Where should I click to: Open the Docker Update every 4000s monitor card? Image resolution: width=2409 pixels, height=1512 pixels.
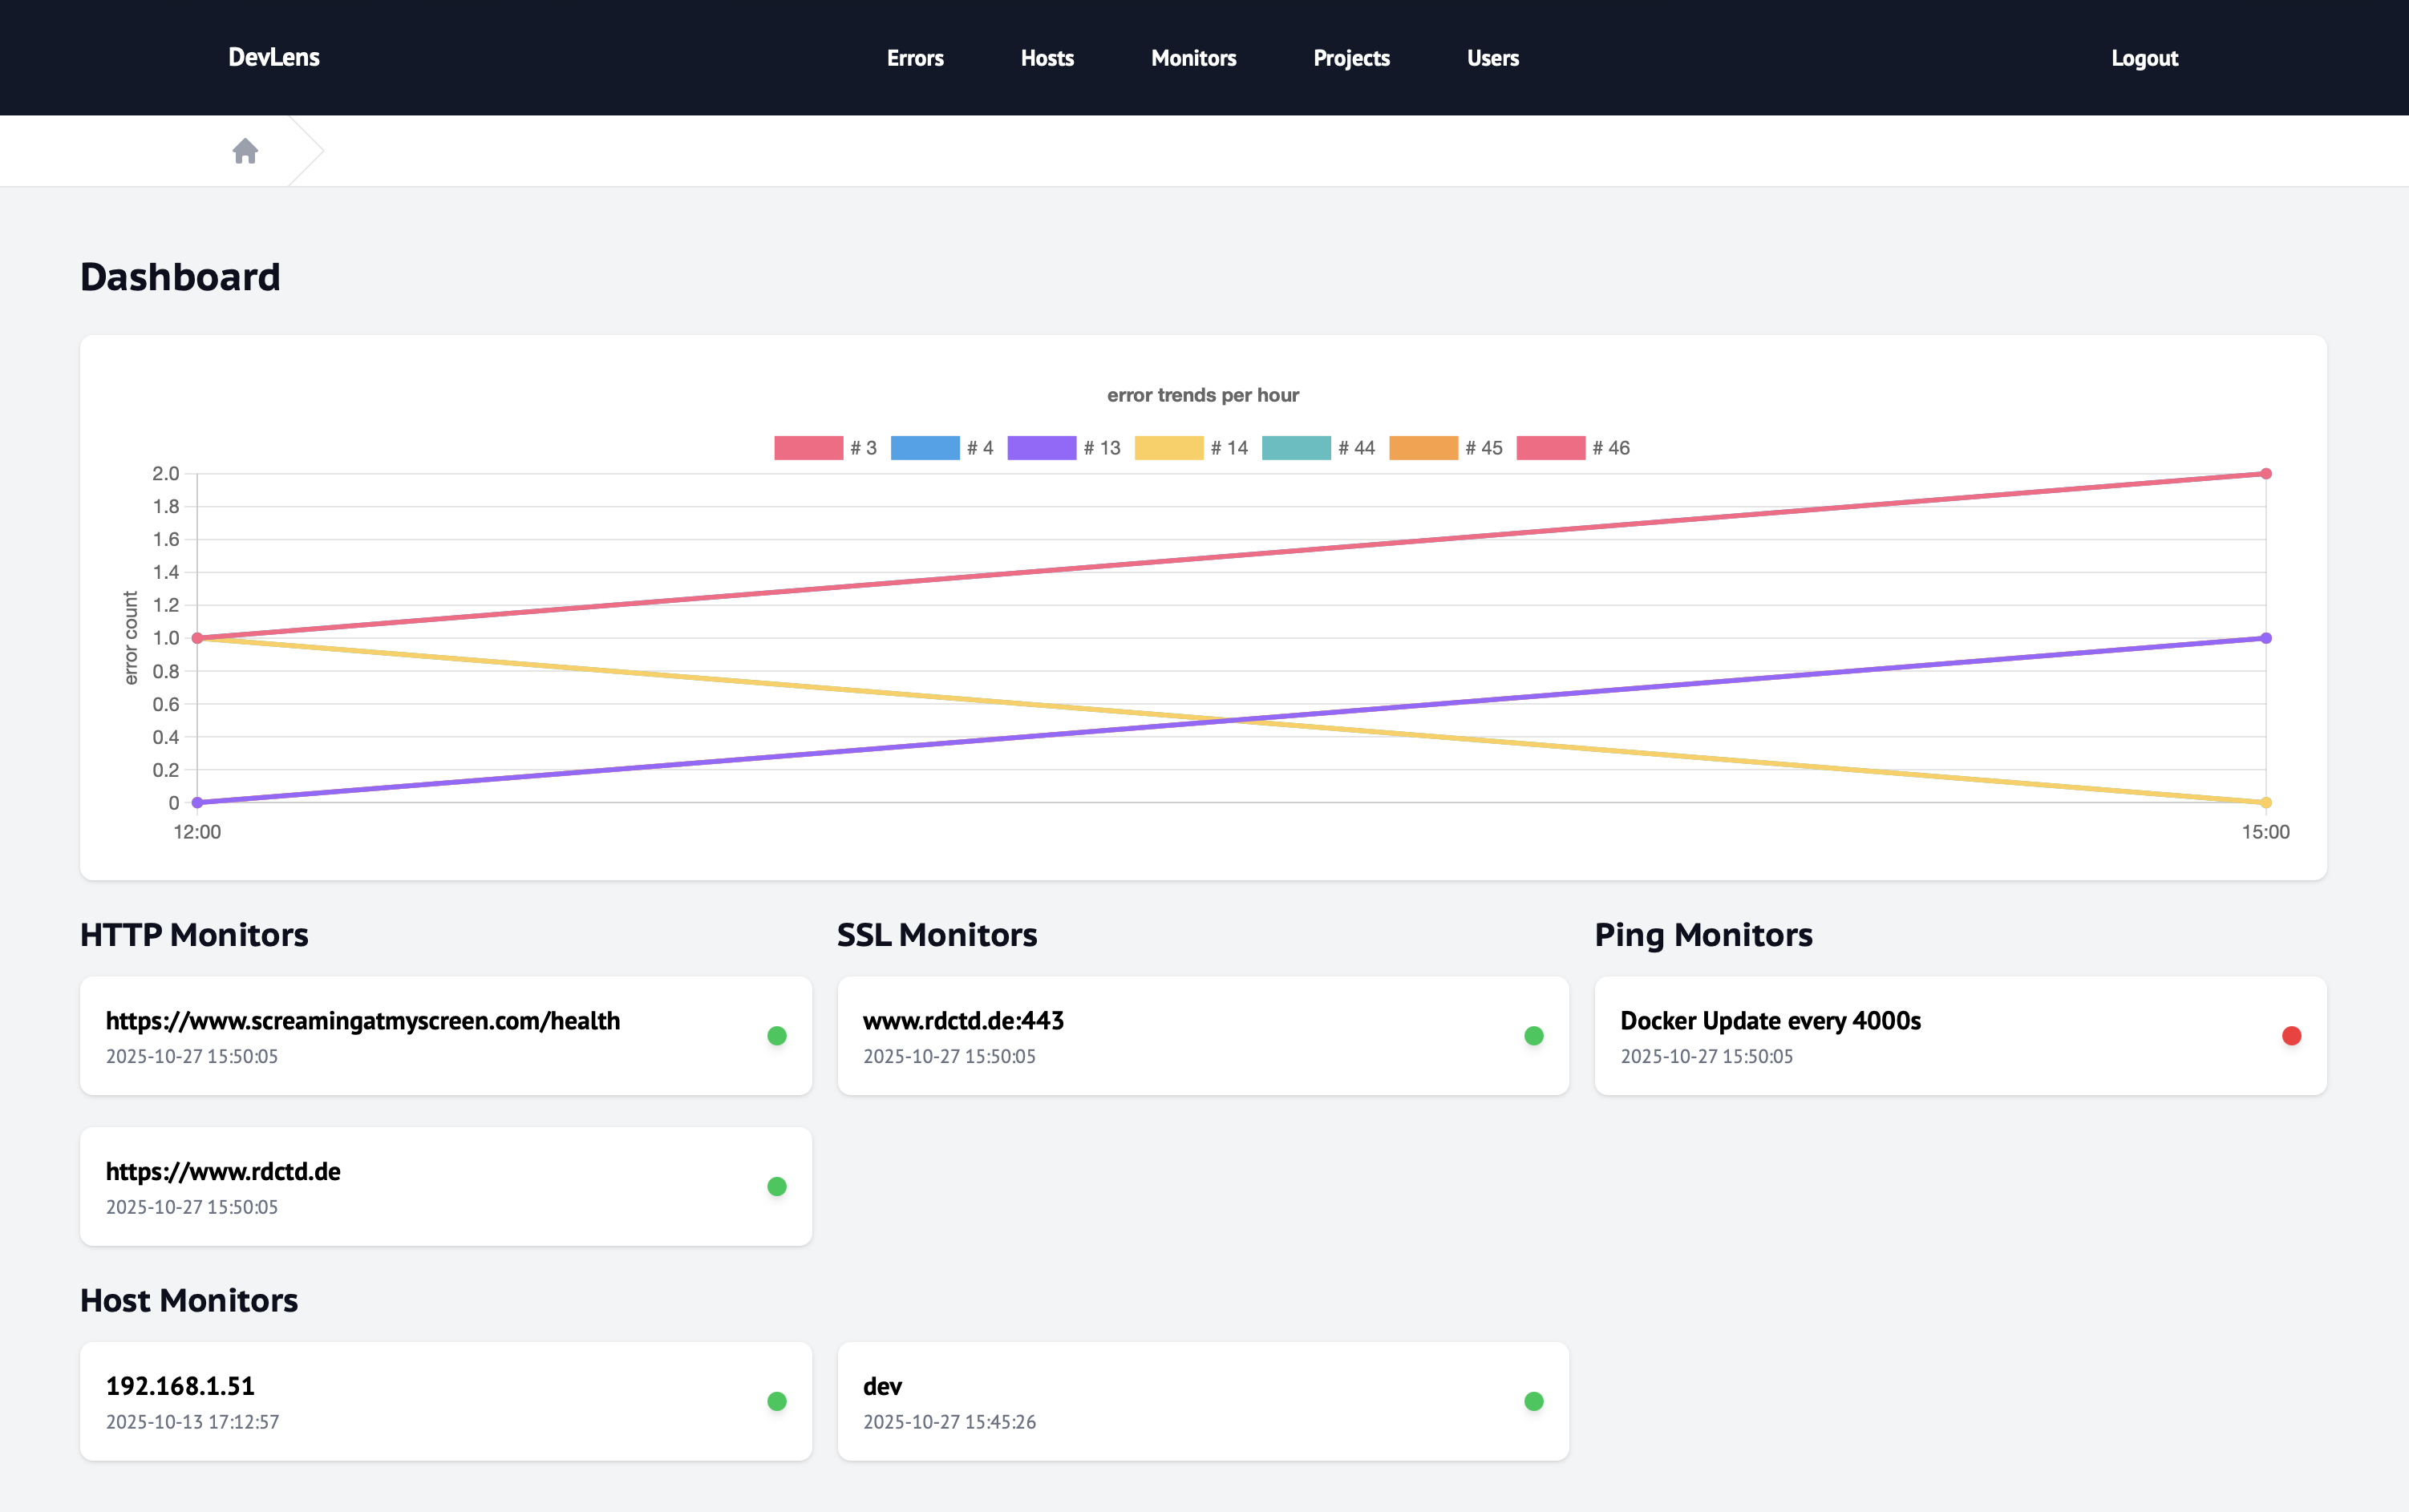(1770, 1020)
